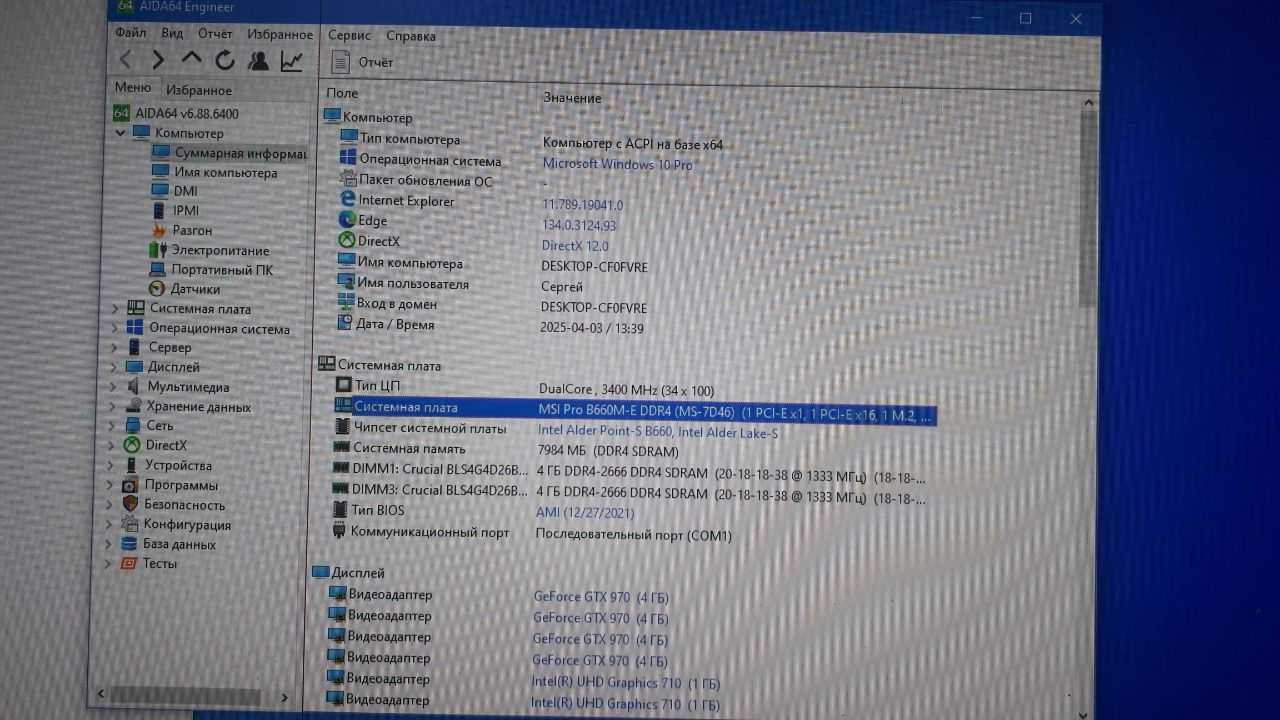
Task: Click the Internet Explorer version 11.789.19041.0 link
Action: (582, 205)
